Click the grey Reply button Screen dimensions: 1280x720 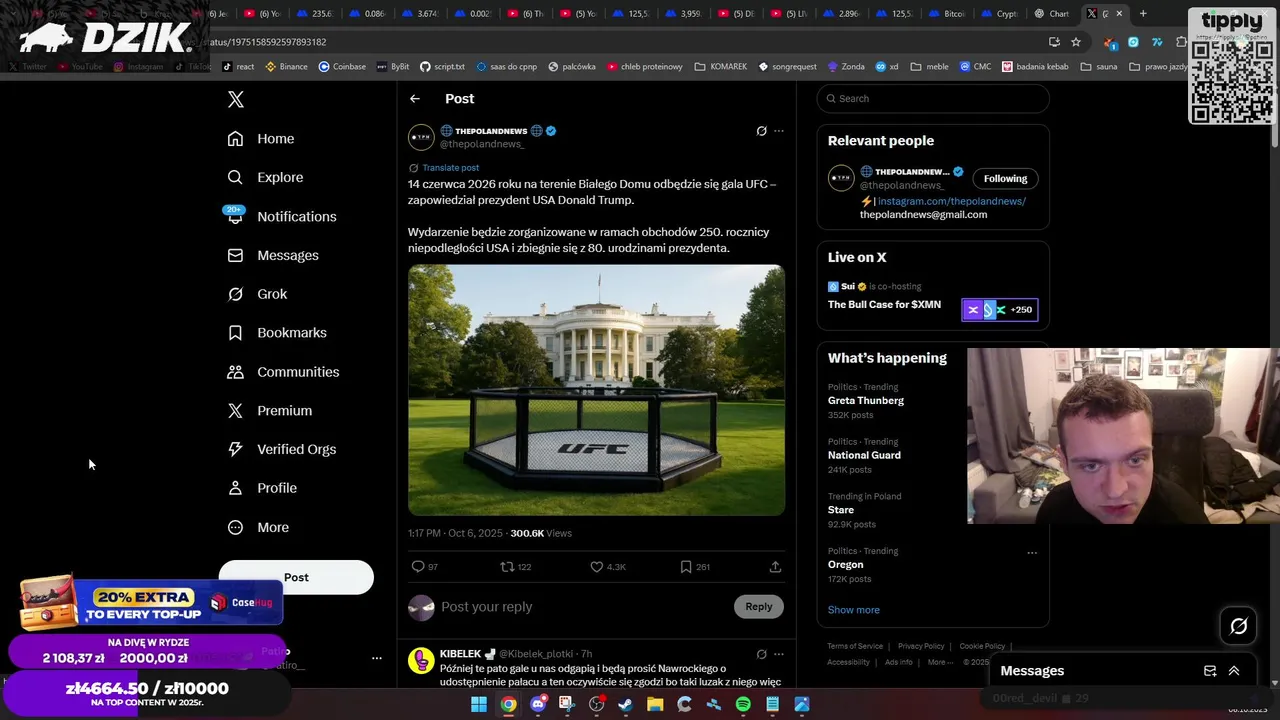tap(759, 606)
